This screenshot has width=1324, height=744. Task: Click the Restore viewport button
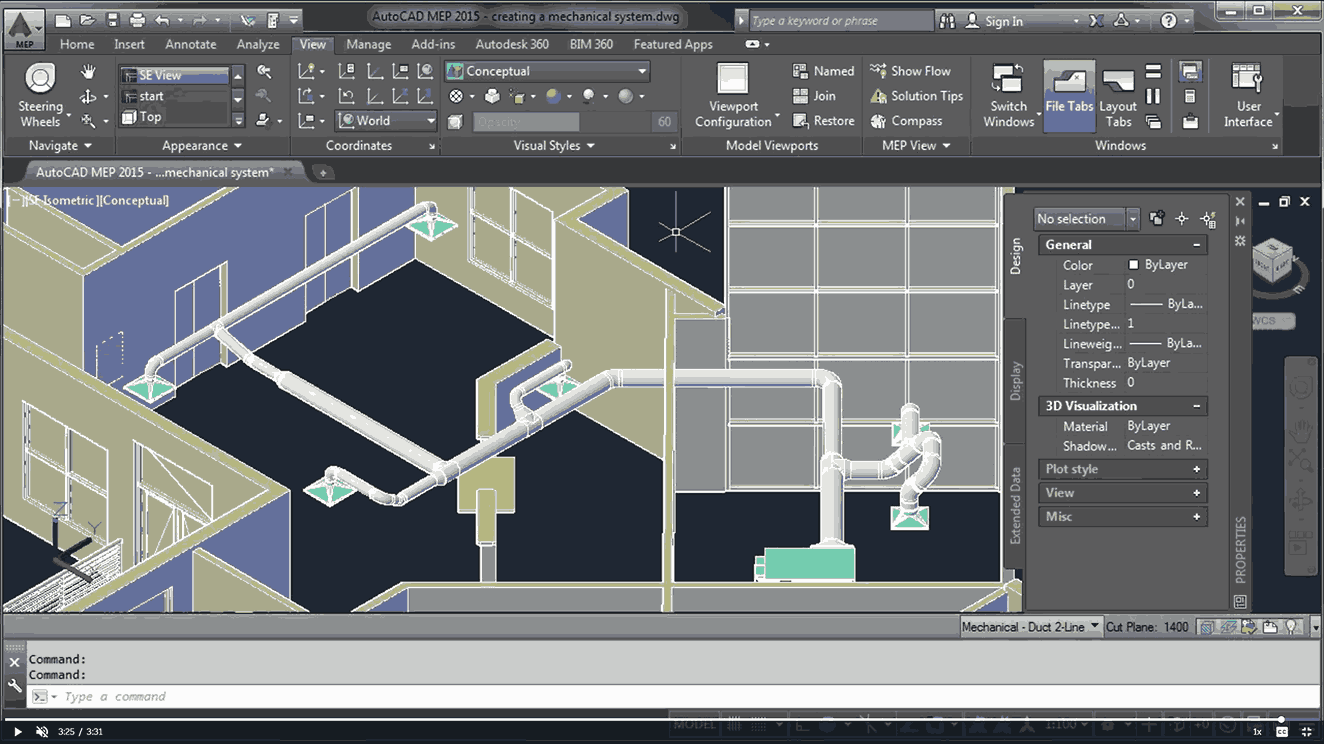[823, 121]
